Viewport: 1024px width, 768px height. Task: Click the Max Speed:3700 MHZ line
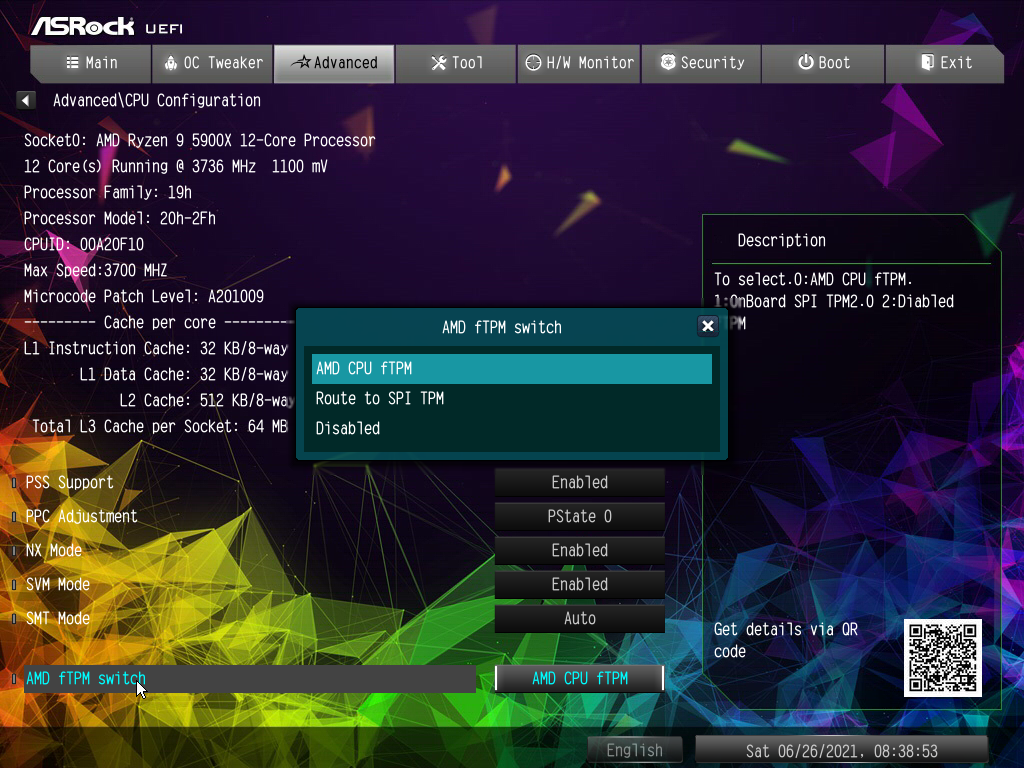(95, 270)
